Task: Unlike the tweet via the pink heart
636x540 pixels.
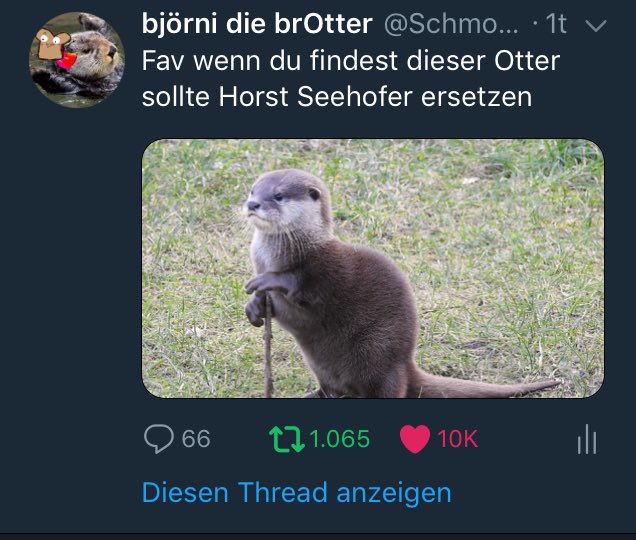Action: [415, 439]
